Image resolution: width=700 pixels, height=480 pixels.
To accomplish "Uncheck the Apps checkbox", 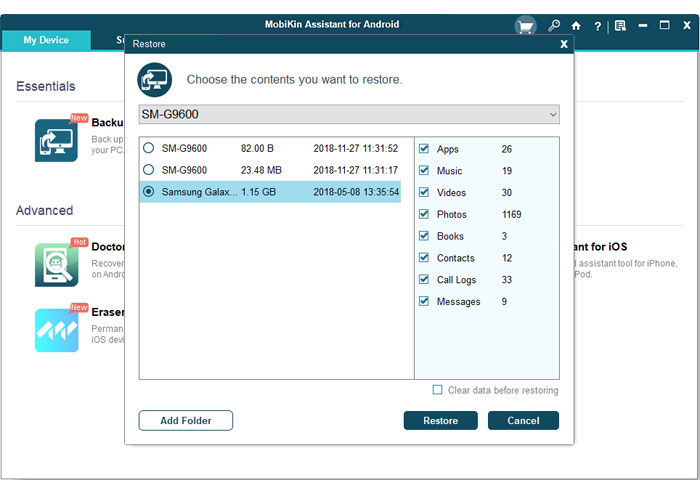I will pyautogui.click(x=424, y=149).
